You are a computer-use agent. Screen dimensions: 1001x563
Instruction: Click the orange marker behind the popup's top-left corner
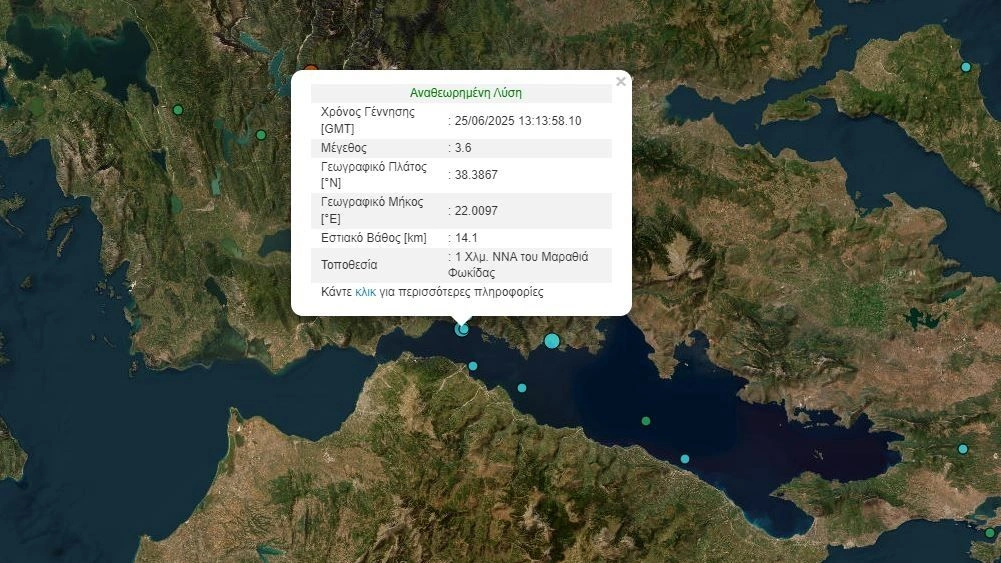pyautogui.click(x=311, y=70)
